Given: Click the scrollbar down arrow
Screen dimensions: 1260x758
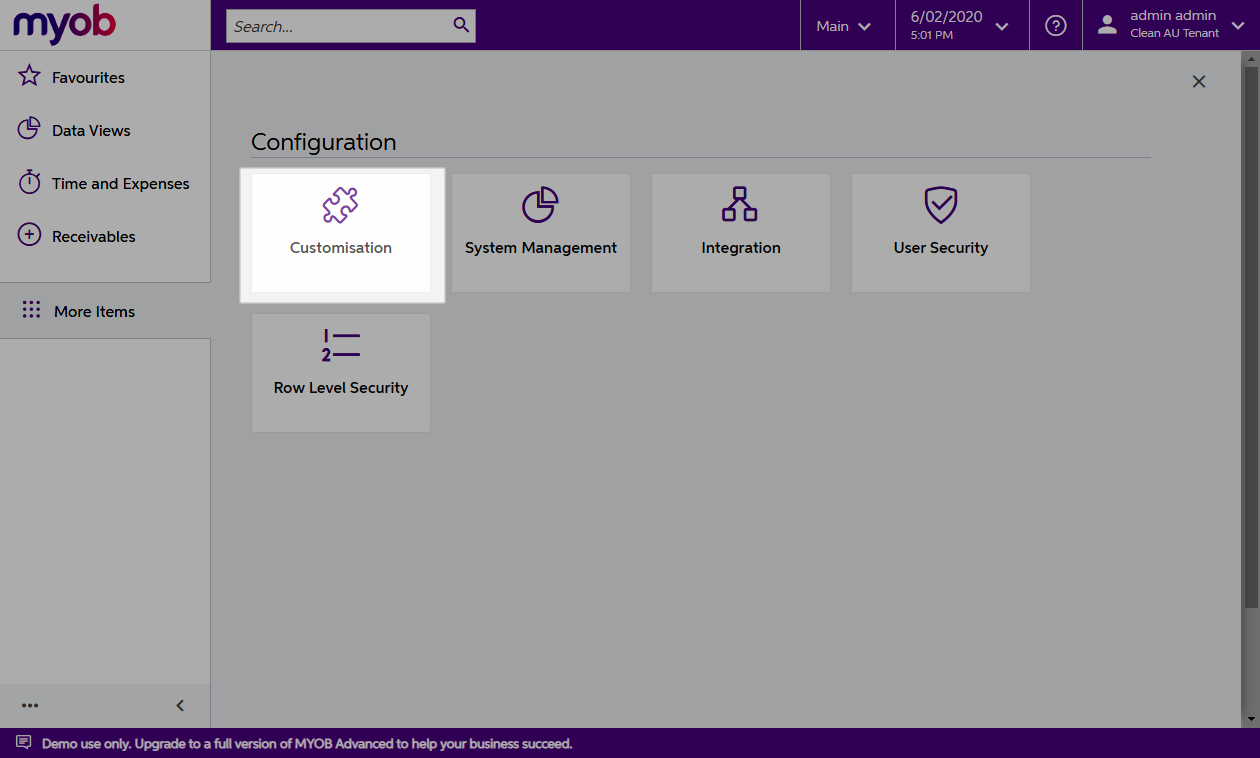Looking at the screenshot, I should point(1250,719).
